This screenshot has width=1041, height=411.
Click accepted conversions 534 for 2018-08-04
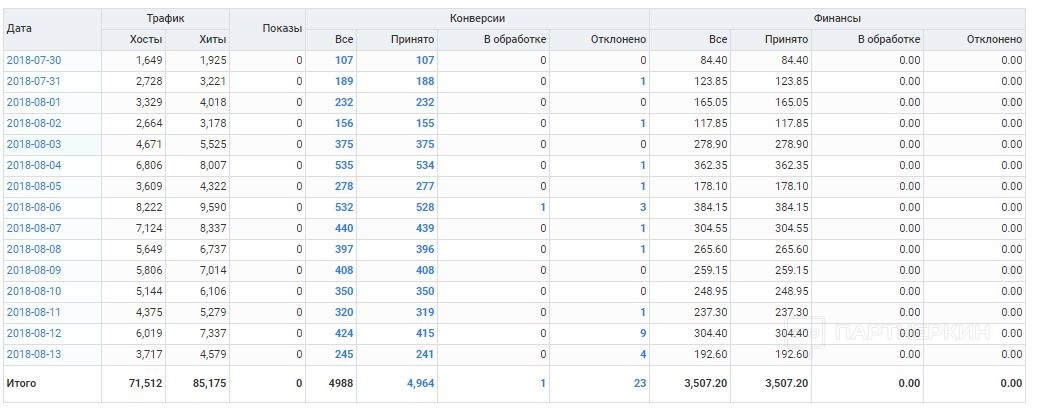click(x=425, y=165)
